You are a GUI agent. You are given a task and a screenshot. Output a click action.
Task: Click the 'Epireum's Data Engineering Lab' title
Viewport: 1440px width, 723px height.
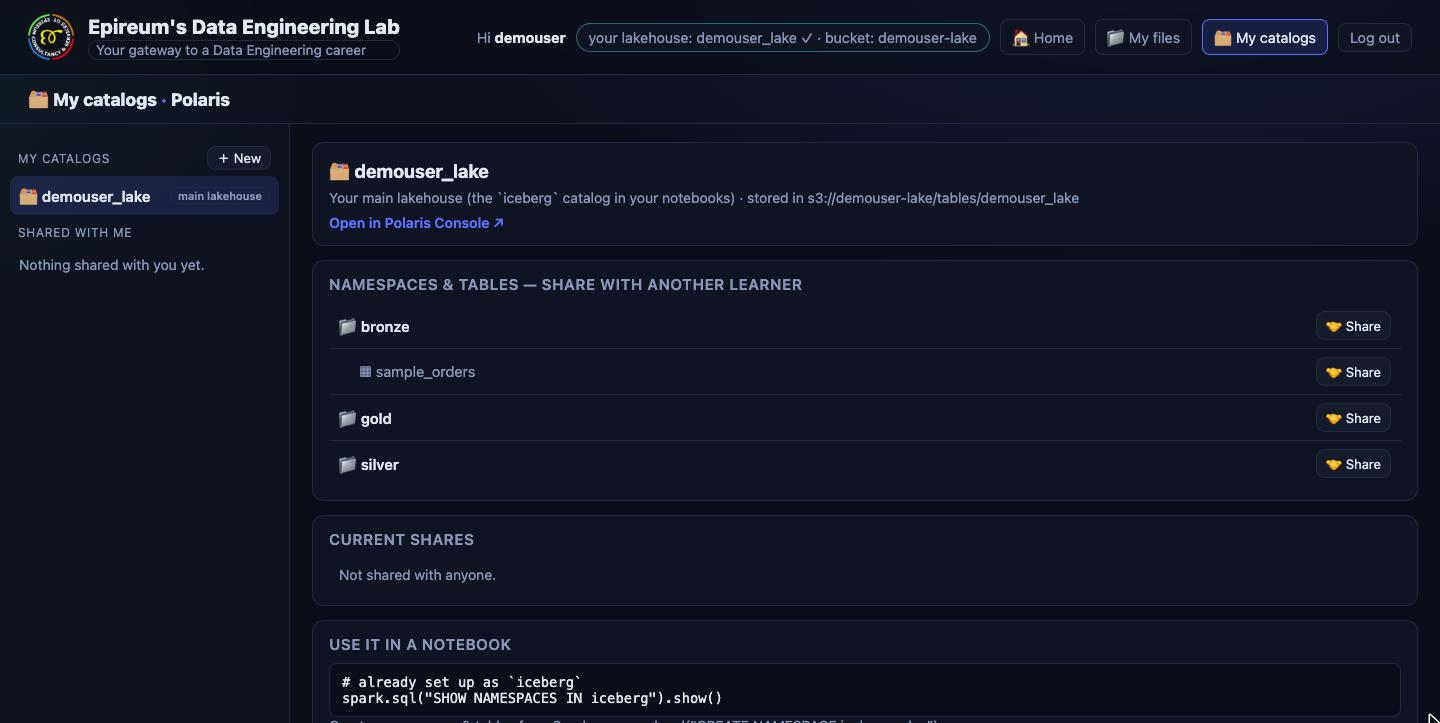point(243,27)
